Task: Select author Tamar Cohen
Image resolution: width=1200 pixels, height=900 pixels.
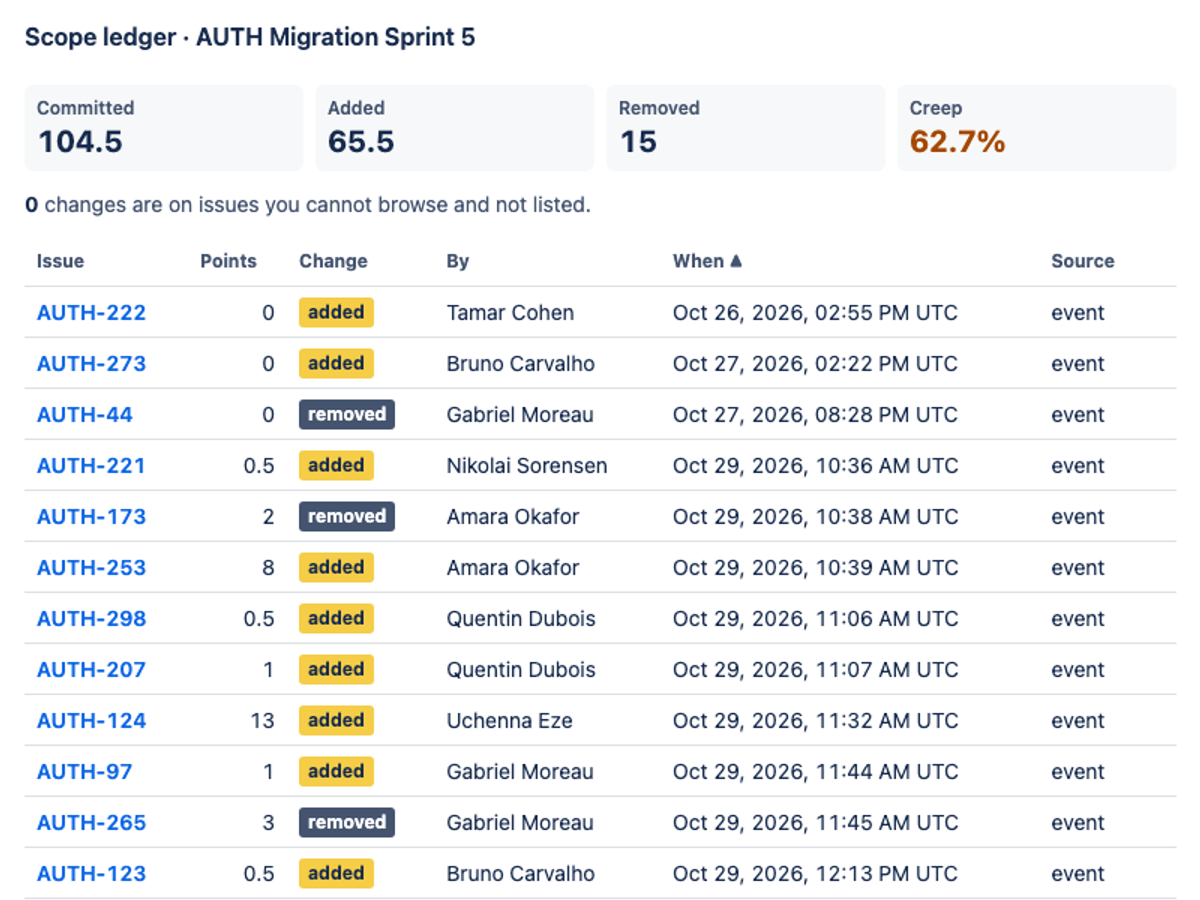Action: [x=510, y=313]
